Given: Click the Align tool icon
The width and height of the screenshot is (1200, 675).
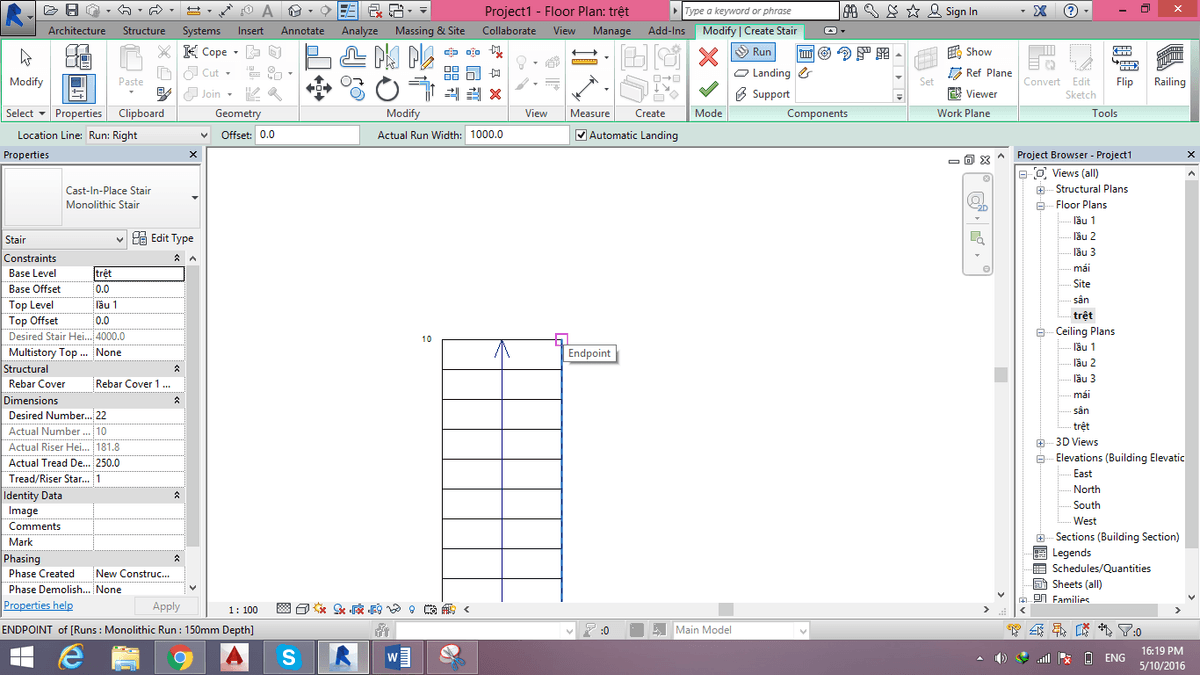Looking at the screenshot, I should [x=318, y=57].
